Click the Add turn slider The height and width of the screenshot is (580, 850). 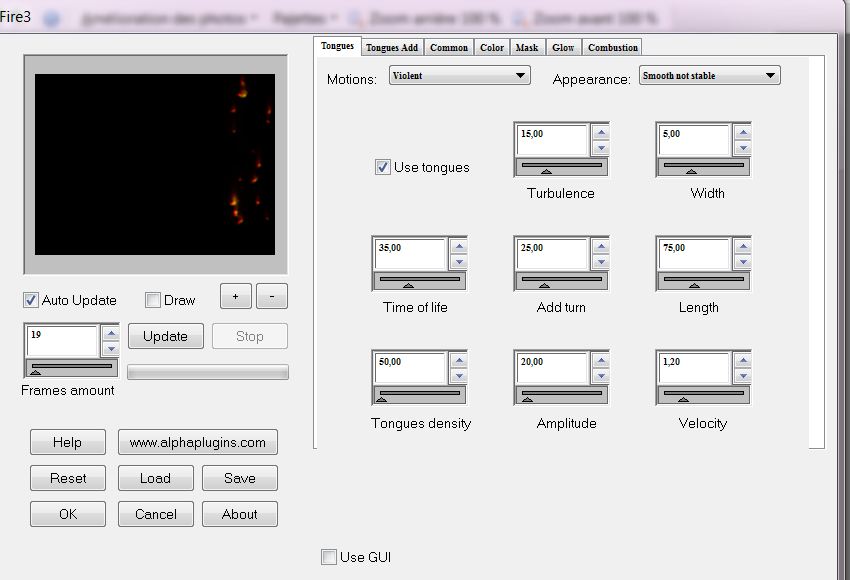[x=561, y=281]
